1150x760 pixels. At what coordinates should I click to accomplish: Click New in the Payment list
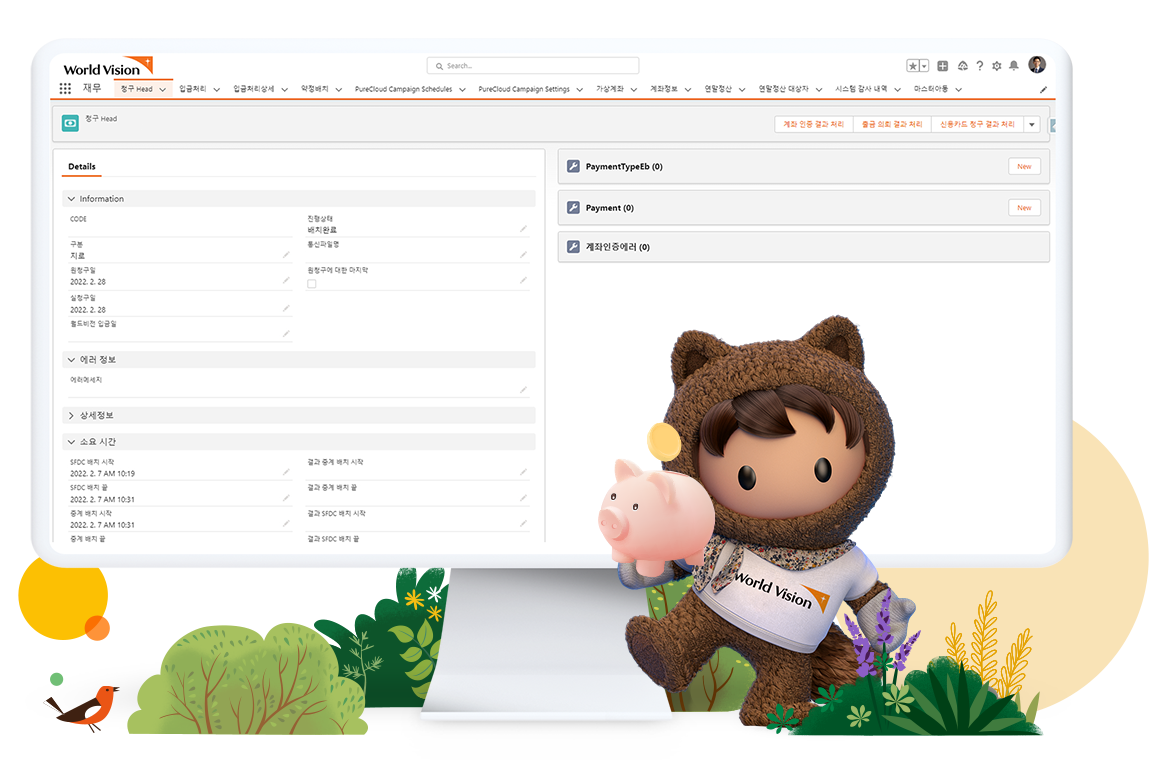(x=1025, y=208)
